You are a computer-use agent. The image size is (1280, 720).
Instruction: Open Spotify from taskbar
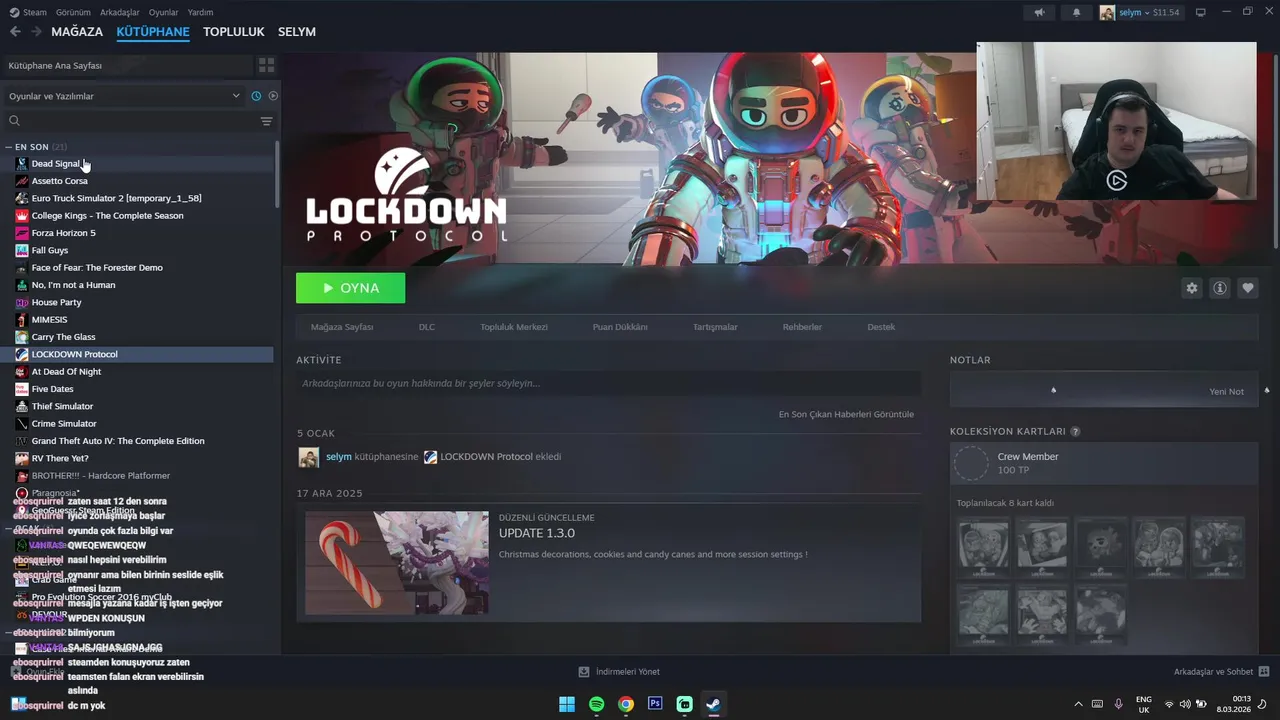click(596, 704)
